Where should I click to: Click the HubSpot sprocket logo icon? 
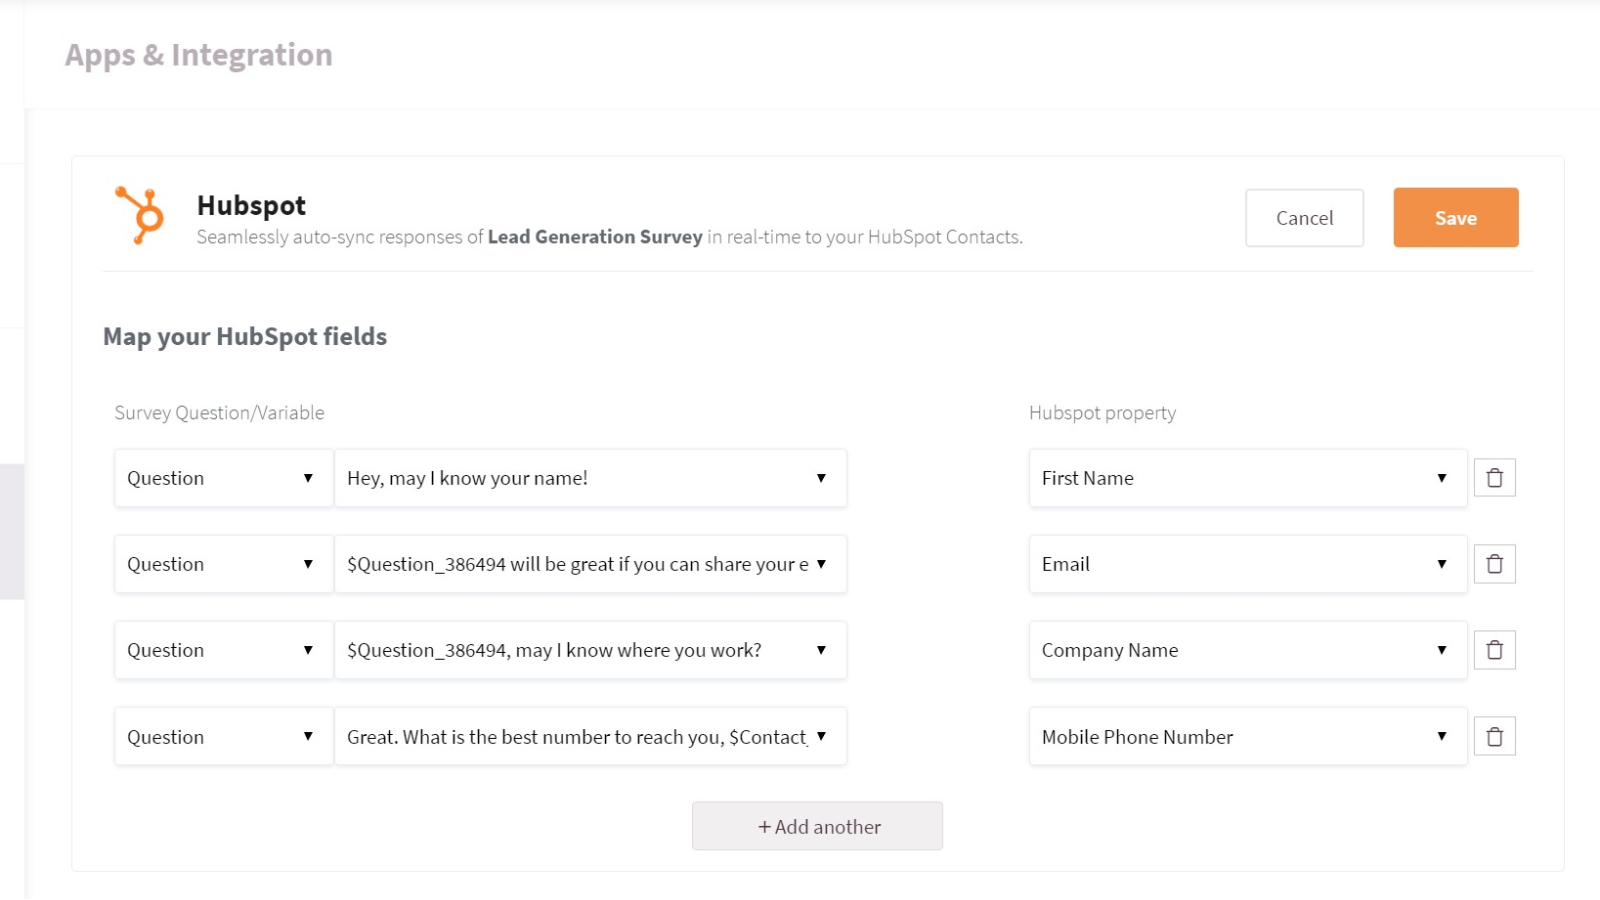pyautogui.click(x=140, y=213)
